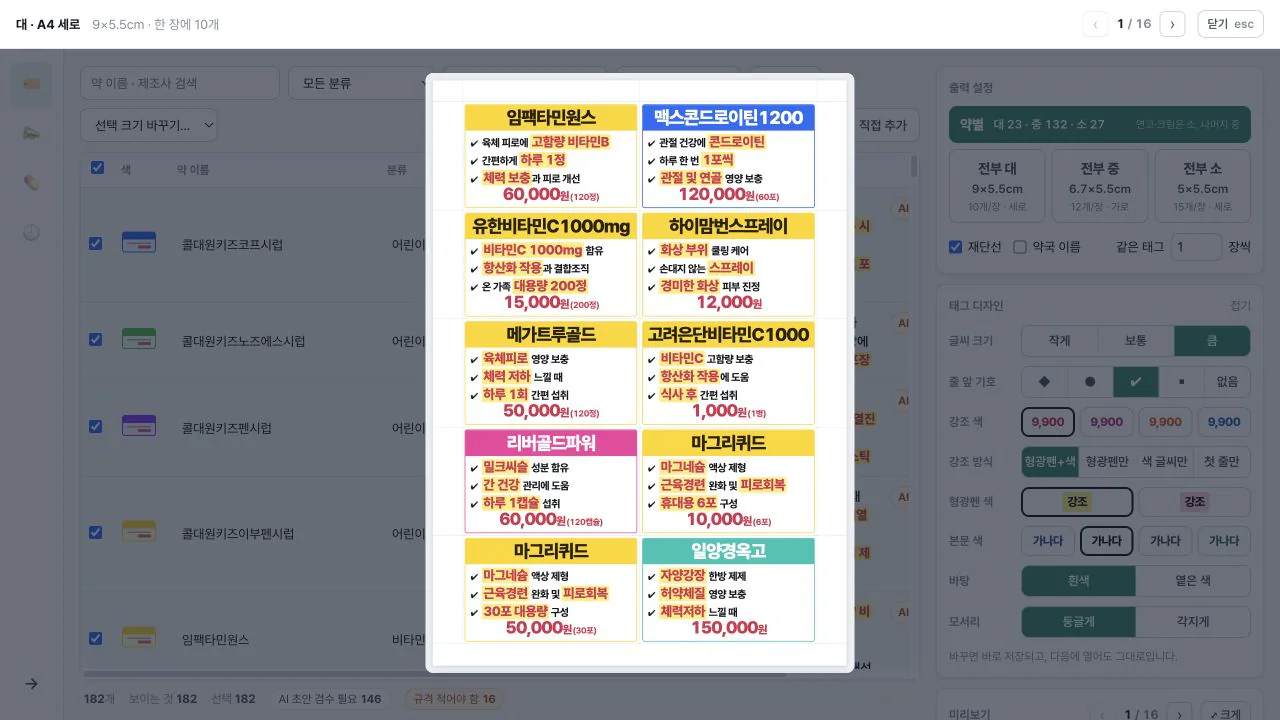
Task: Open the megaphone icon in left sidebar
Action: pyautogui.click(x=31, y=133)
